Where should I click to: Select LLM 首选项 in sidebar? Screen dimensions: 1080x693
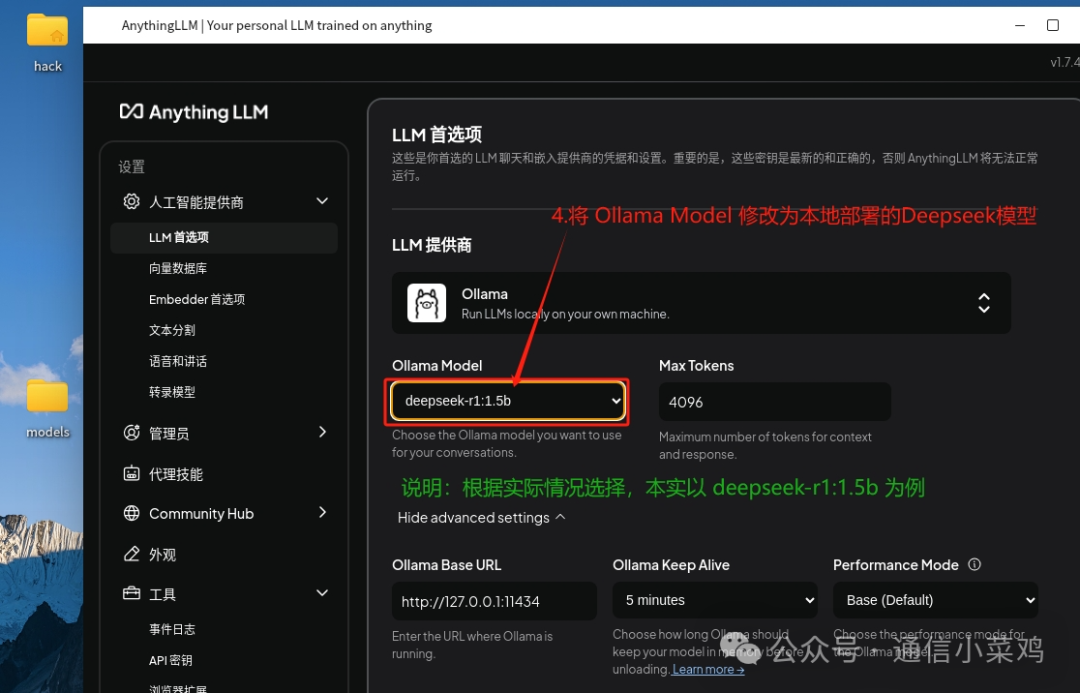click(224, 238)
